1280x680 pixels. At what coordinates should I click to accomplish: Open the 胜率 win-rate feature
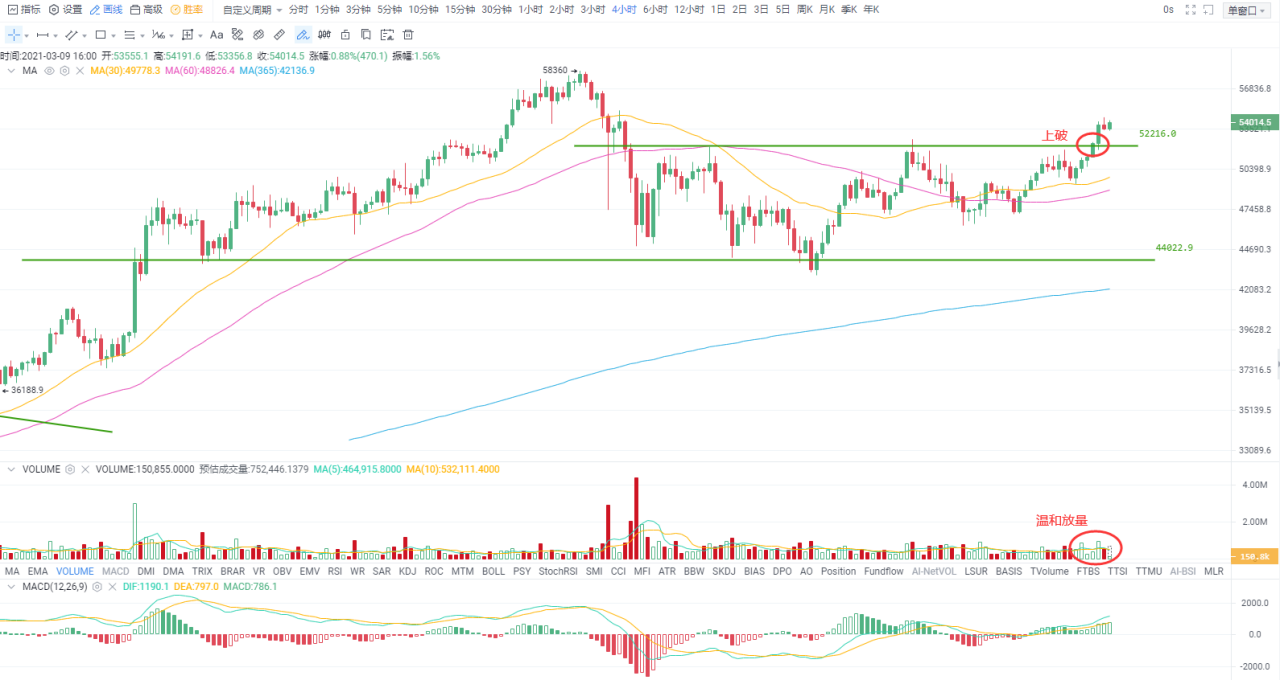[x=187, y=9]
